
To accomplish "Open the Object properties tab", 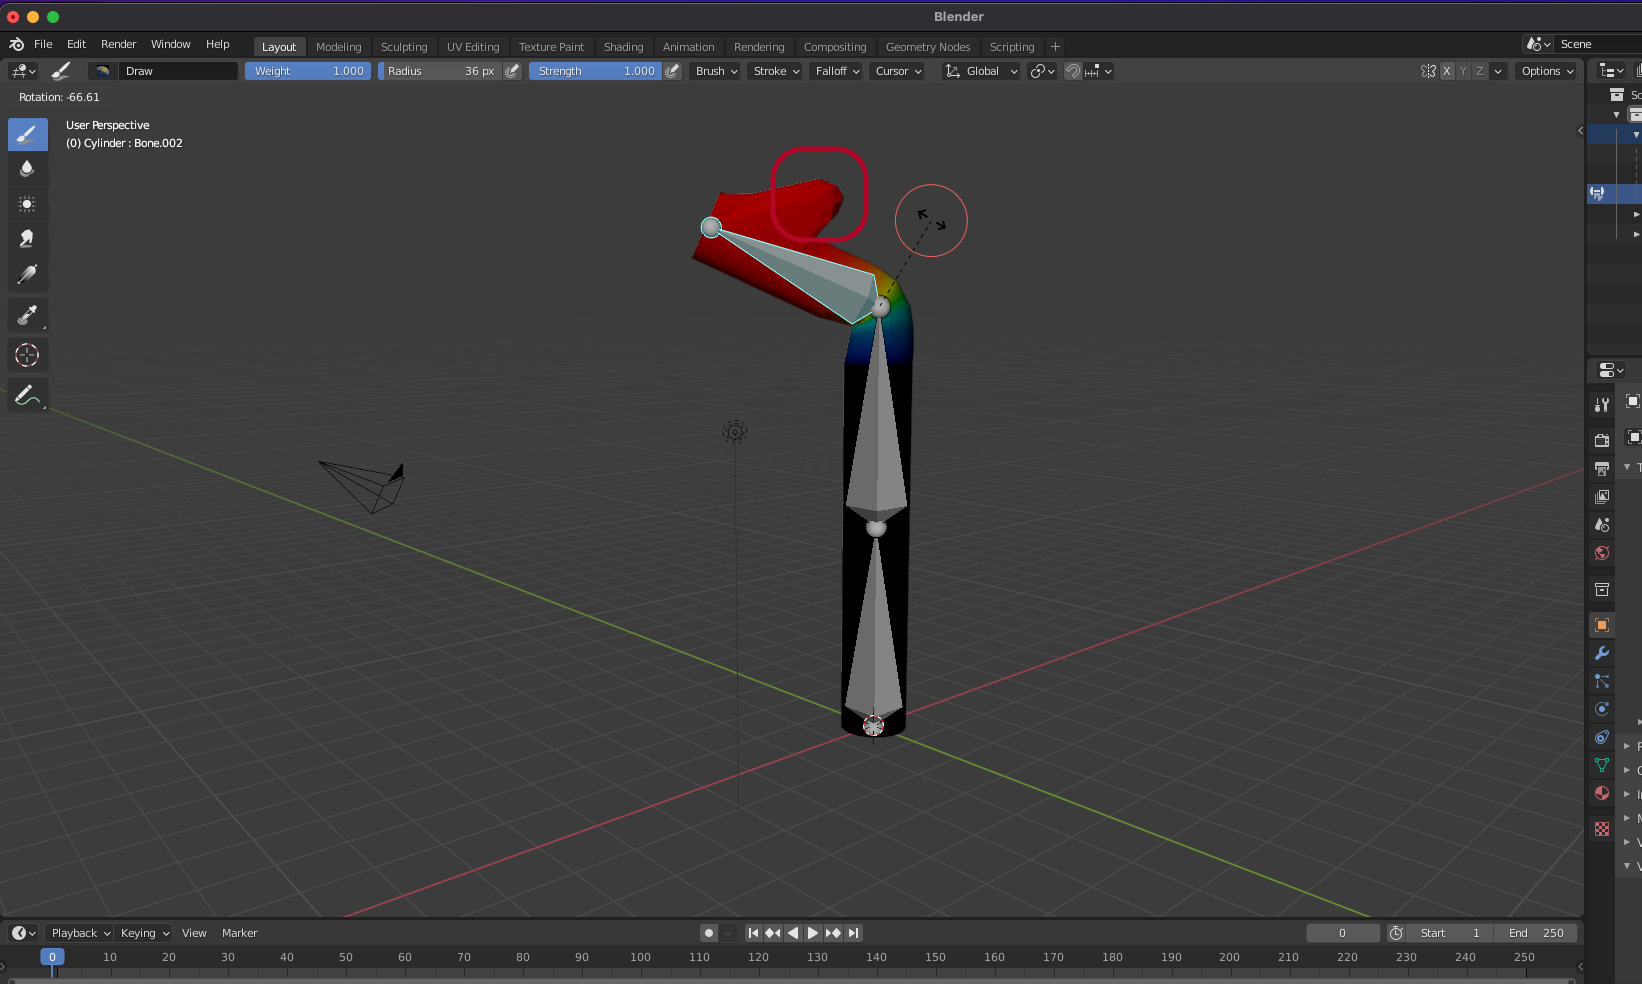I will pyautogui.click(x=1601, y=625).
